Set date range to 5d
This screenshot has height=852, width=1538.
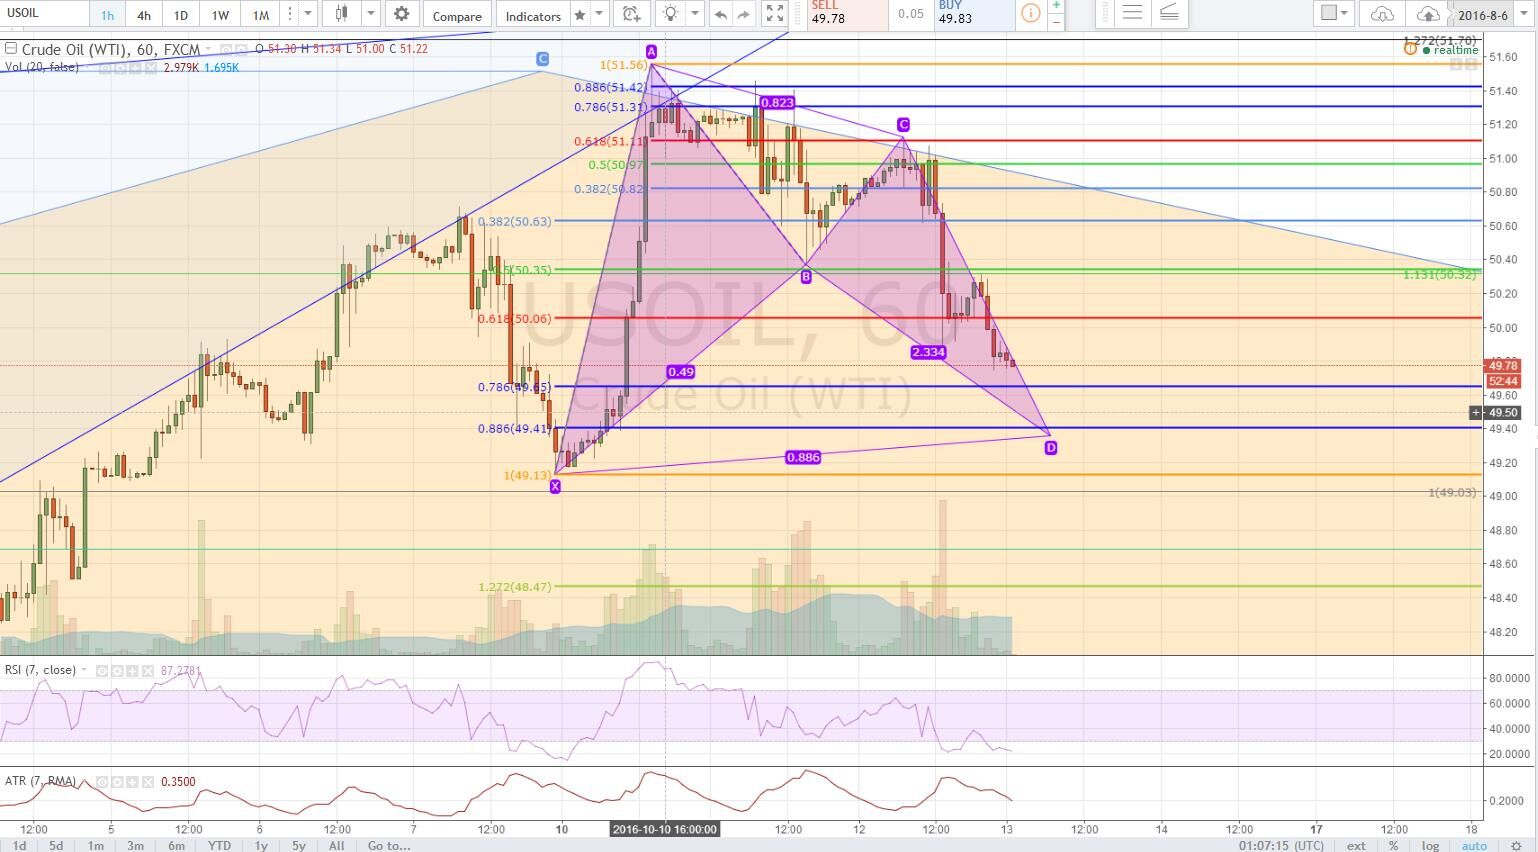56,846
